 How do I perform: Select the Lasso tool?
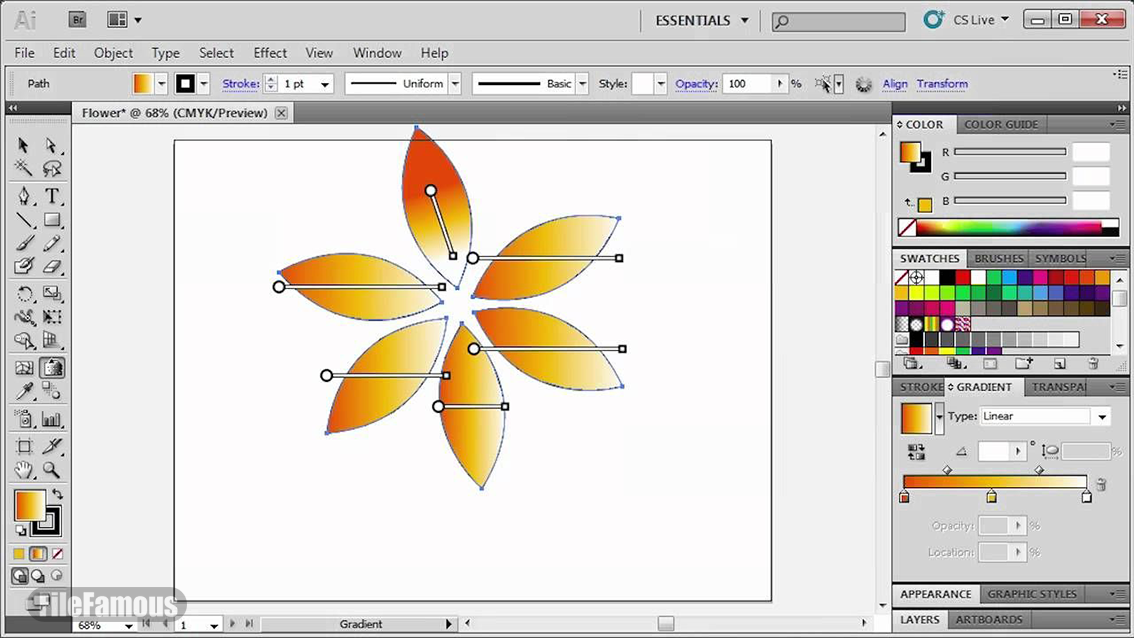[x=51, y=169]
